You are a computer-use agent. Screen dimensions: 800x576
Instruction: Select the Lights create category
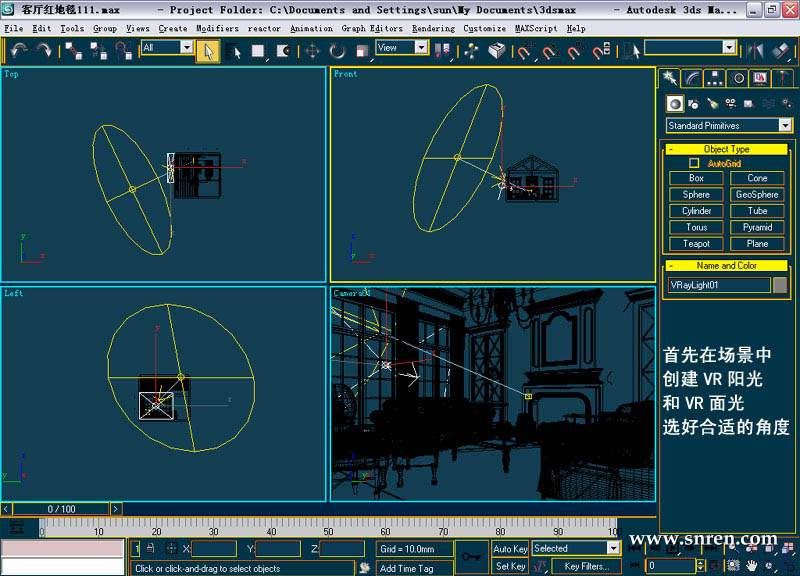[x=712, y=104]
